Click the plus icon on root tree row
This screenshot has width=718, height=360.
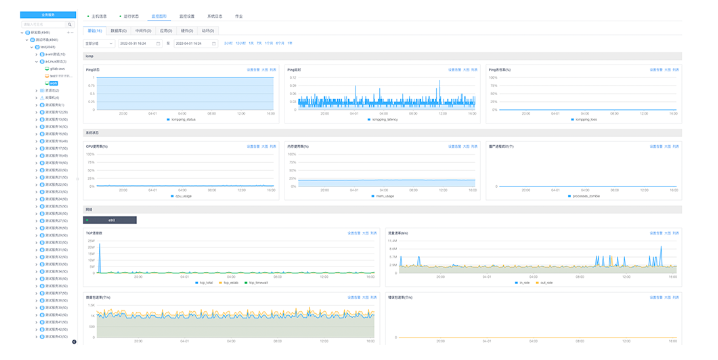(69, 33)
